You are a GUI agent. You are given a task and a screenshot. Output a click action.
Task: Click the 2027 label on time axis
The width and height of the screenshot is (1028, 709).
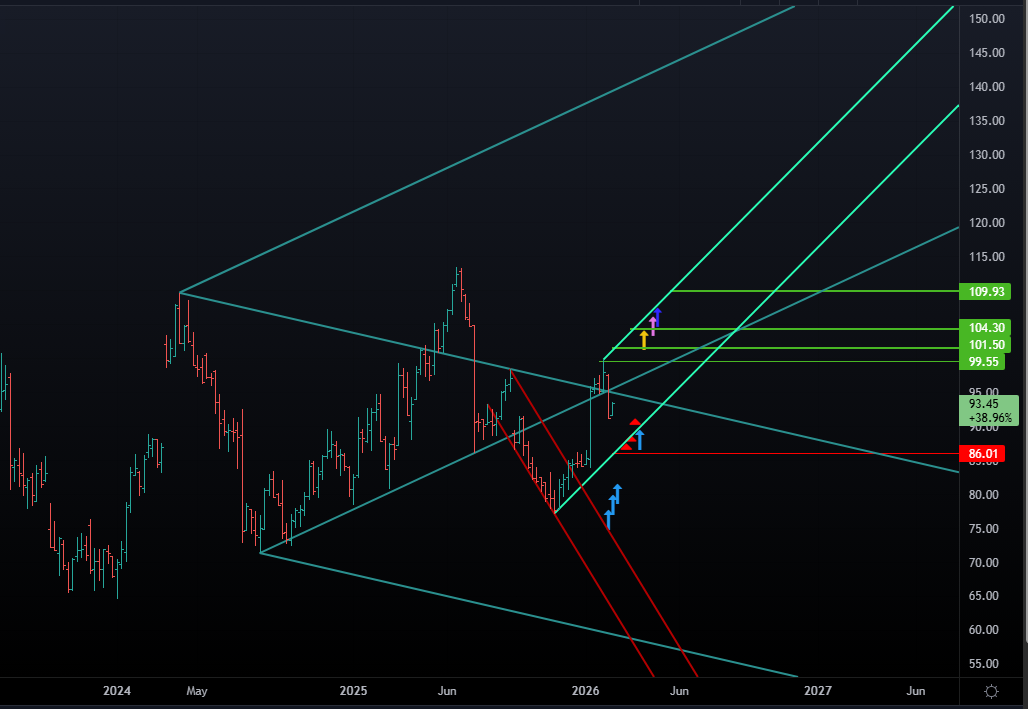tap(818, 691)
